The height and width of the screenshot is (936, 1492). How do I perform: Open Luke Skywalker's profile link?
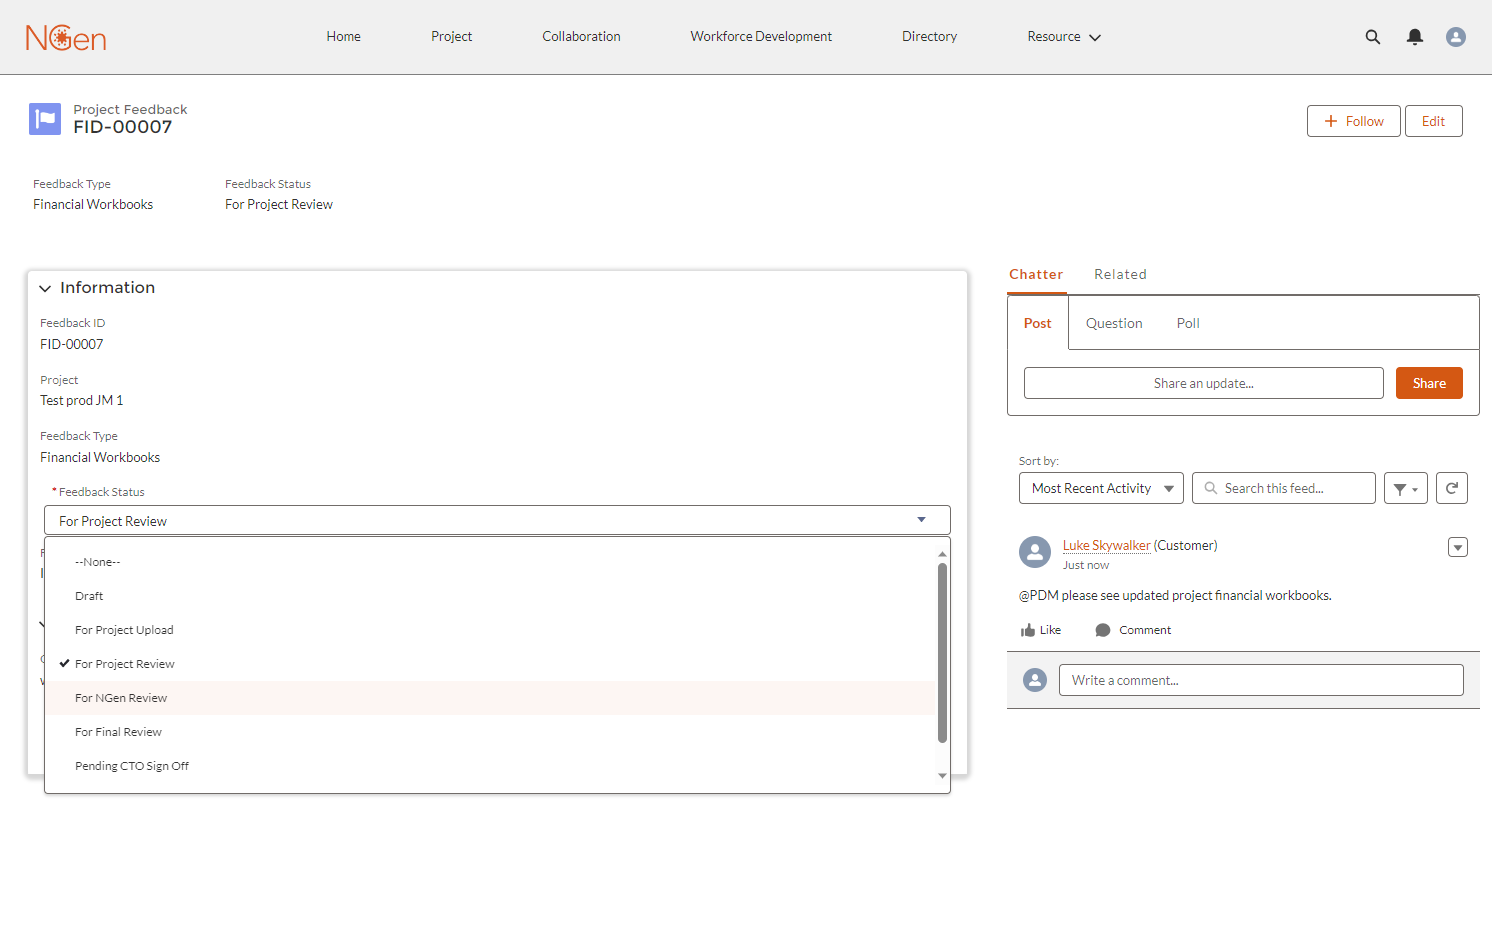(1106, 545)
